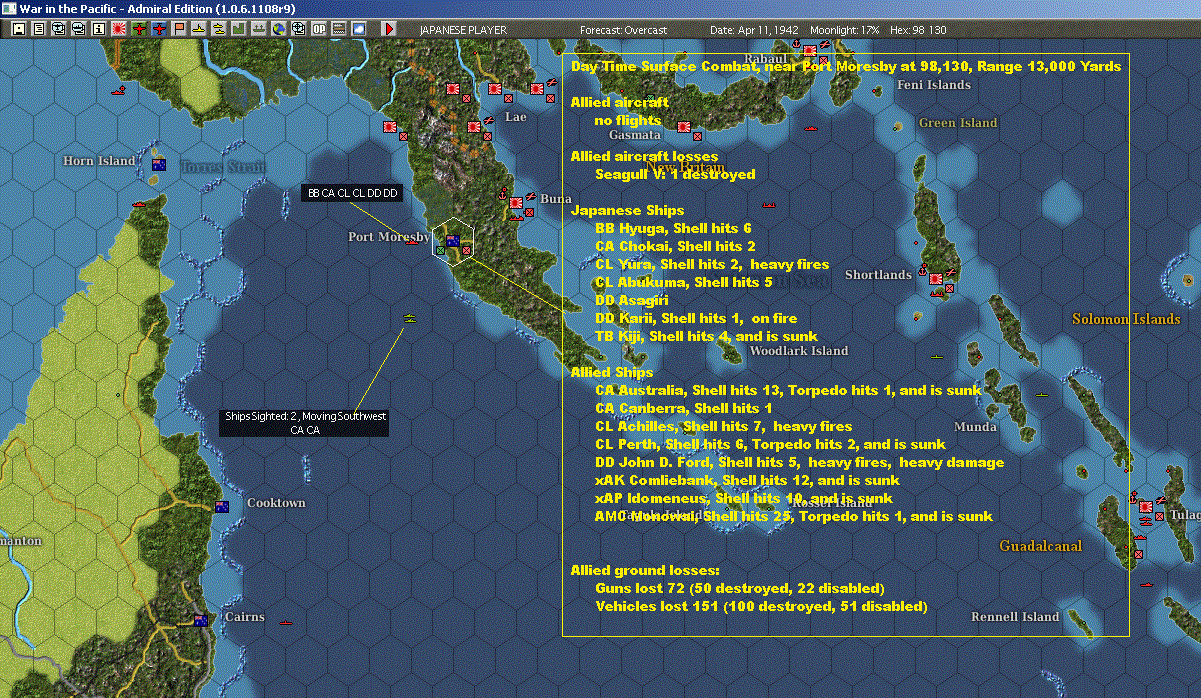Click 'CA Canberra, Shell hits 1' line
Image resolution: width=1201 pixels, height=698 pixels.
point(683,409)
